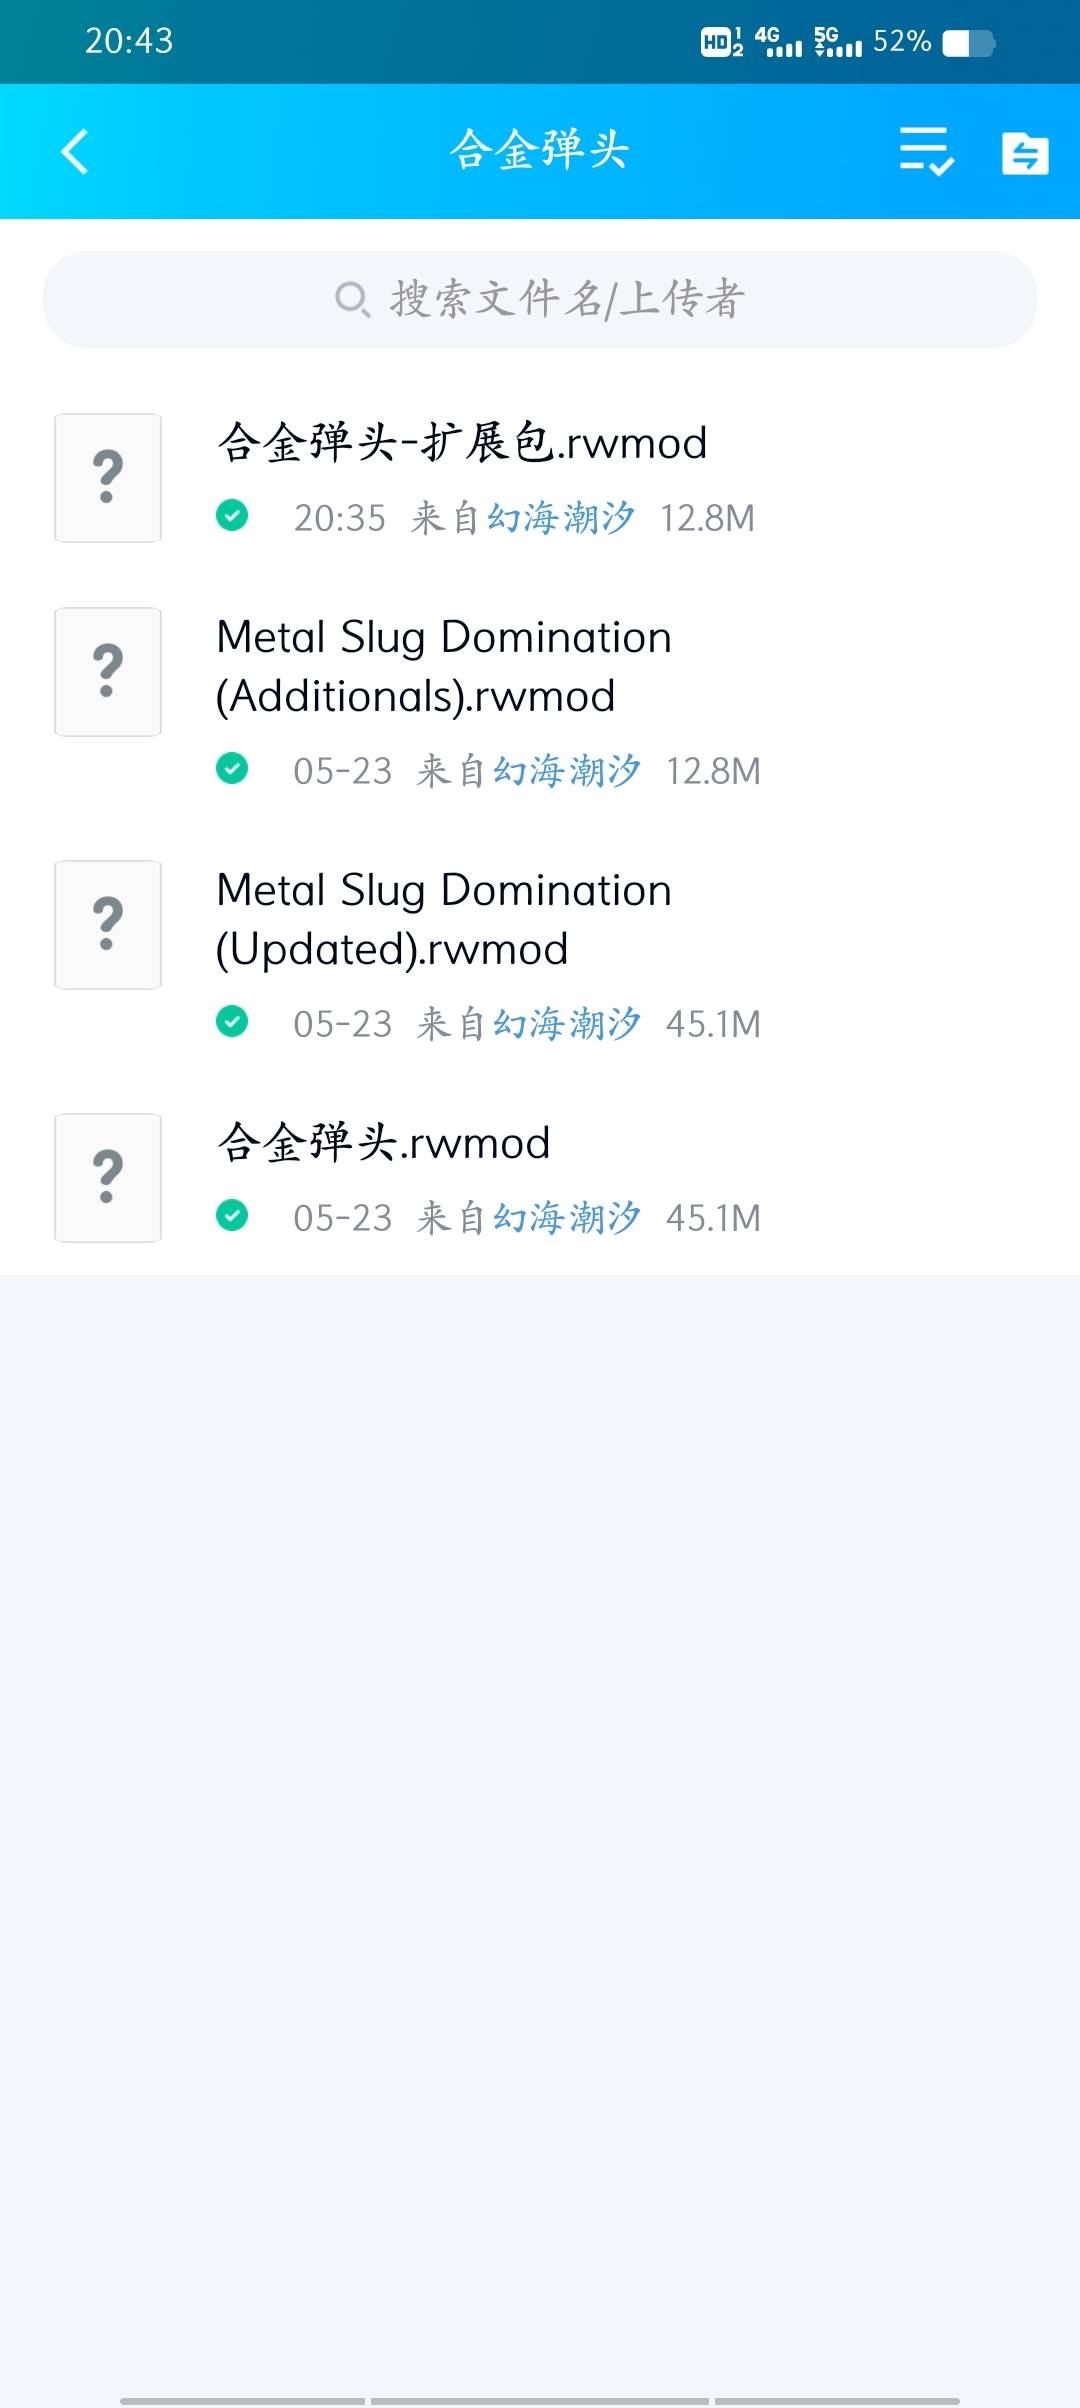
Task: Click green checkmark of 合金弹头-扩展包.rwmod
Action: [232, 516]
